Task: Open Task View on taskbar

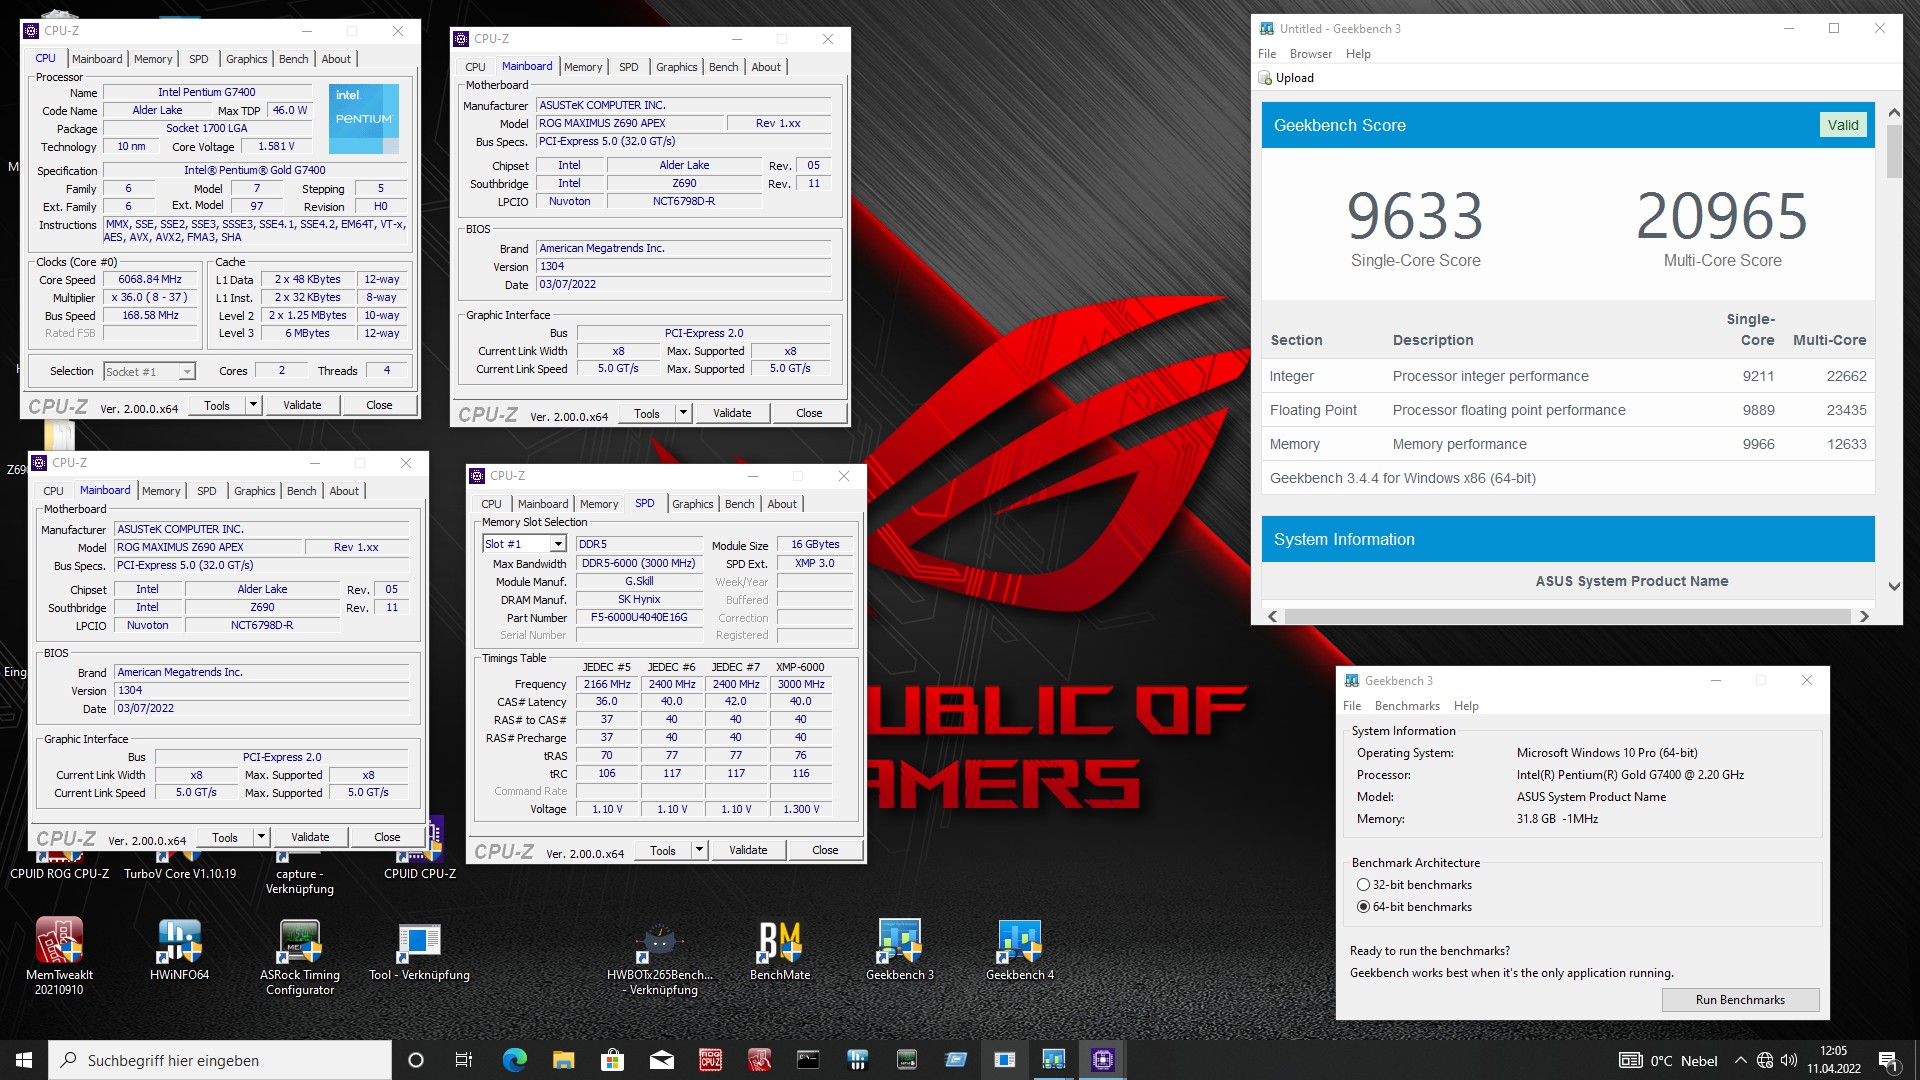Action: pos(464,1060)
